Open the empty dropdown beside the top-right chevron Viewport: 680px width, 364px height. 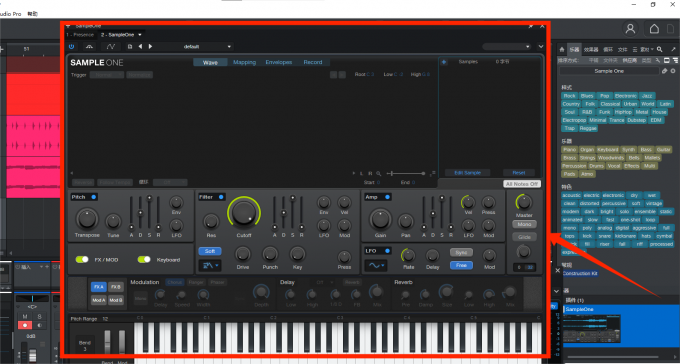[507, 46]
